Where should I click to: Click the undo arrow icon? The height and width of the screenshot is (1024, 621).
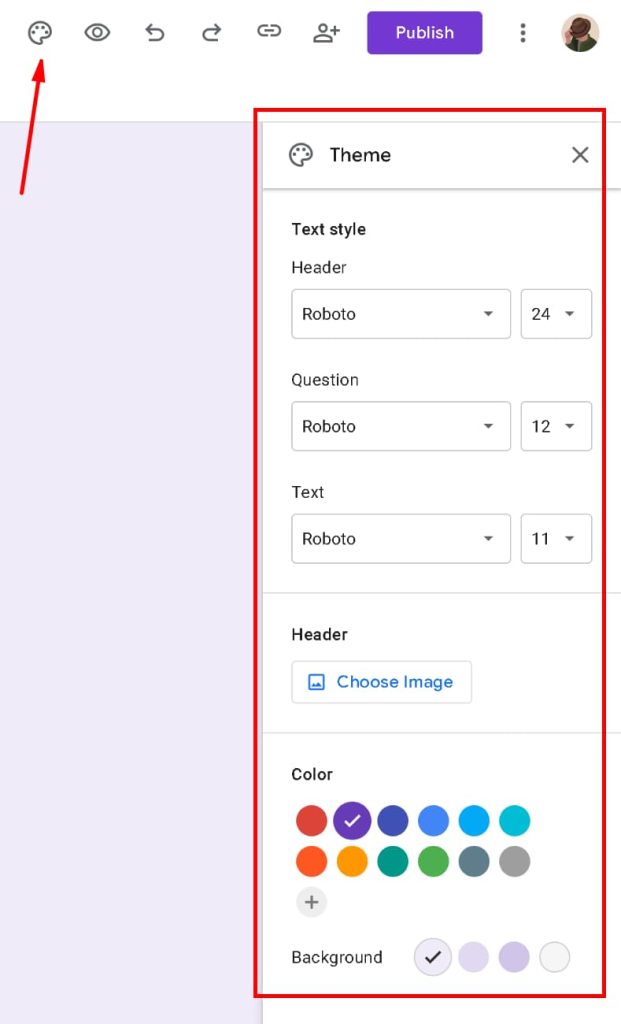(154, 32)
